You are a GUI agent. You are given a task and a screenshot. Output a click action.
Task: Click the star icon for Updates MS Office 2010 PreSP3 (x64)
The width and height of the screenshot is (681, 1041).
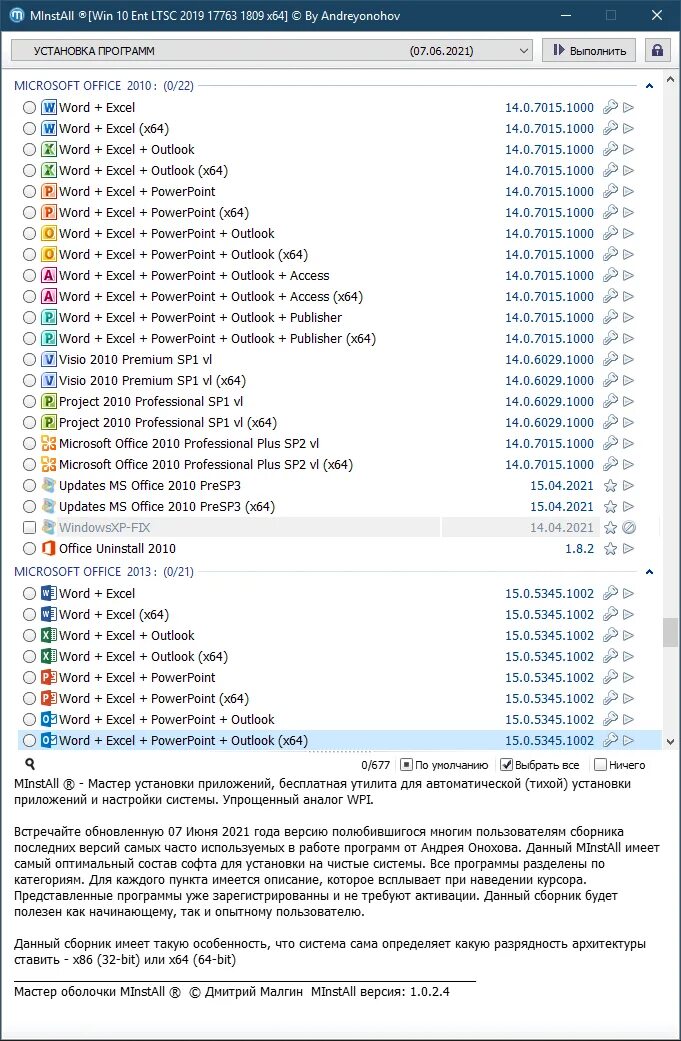tap(610, 507)
